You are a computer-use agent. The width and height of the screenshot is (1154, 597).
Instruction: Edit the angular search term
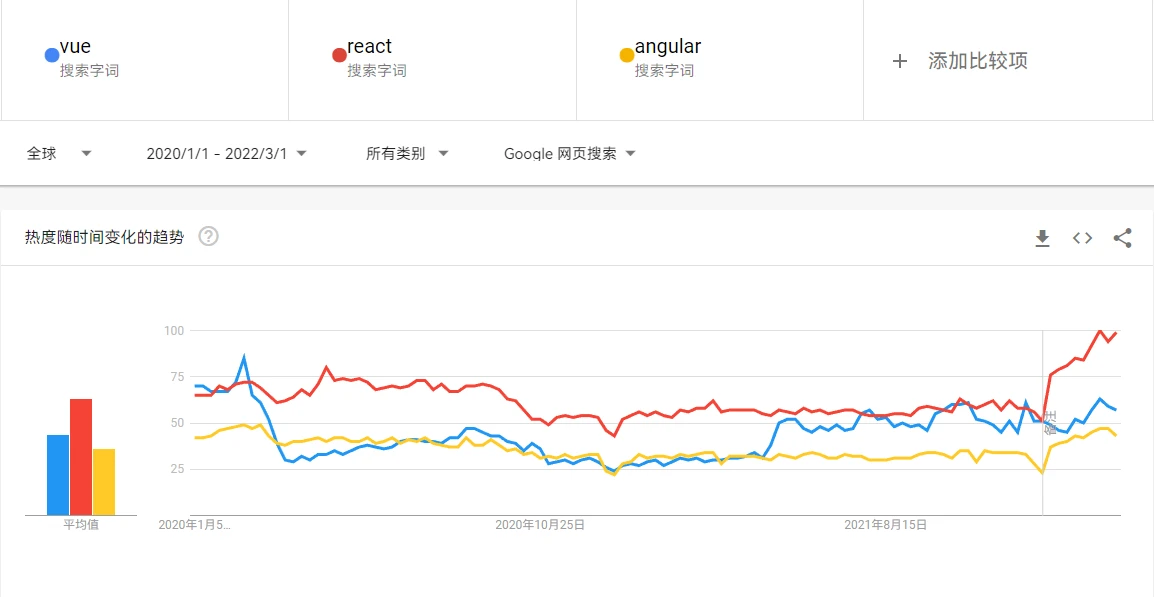click(667, 47)
